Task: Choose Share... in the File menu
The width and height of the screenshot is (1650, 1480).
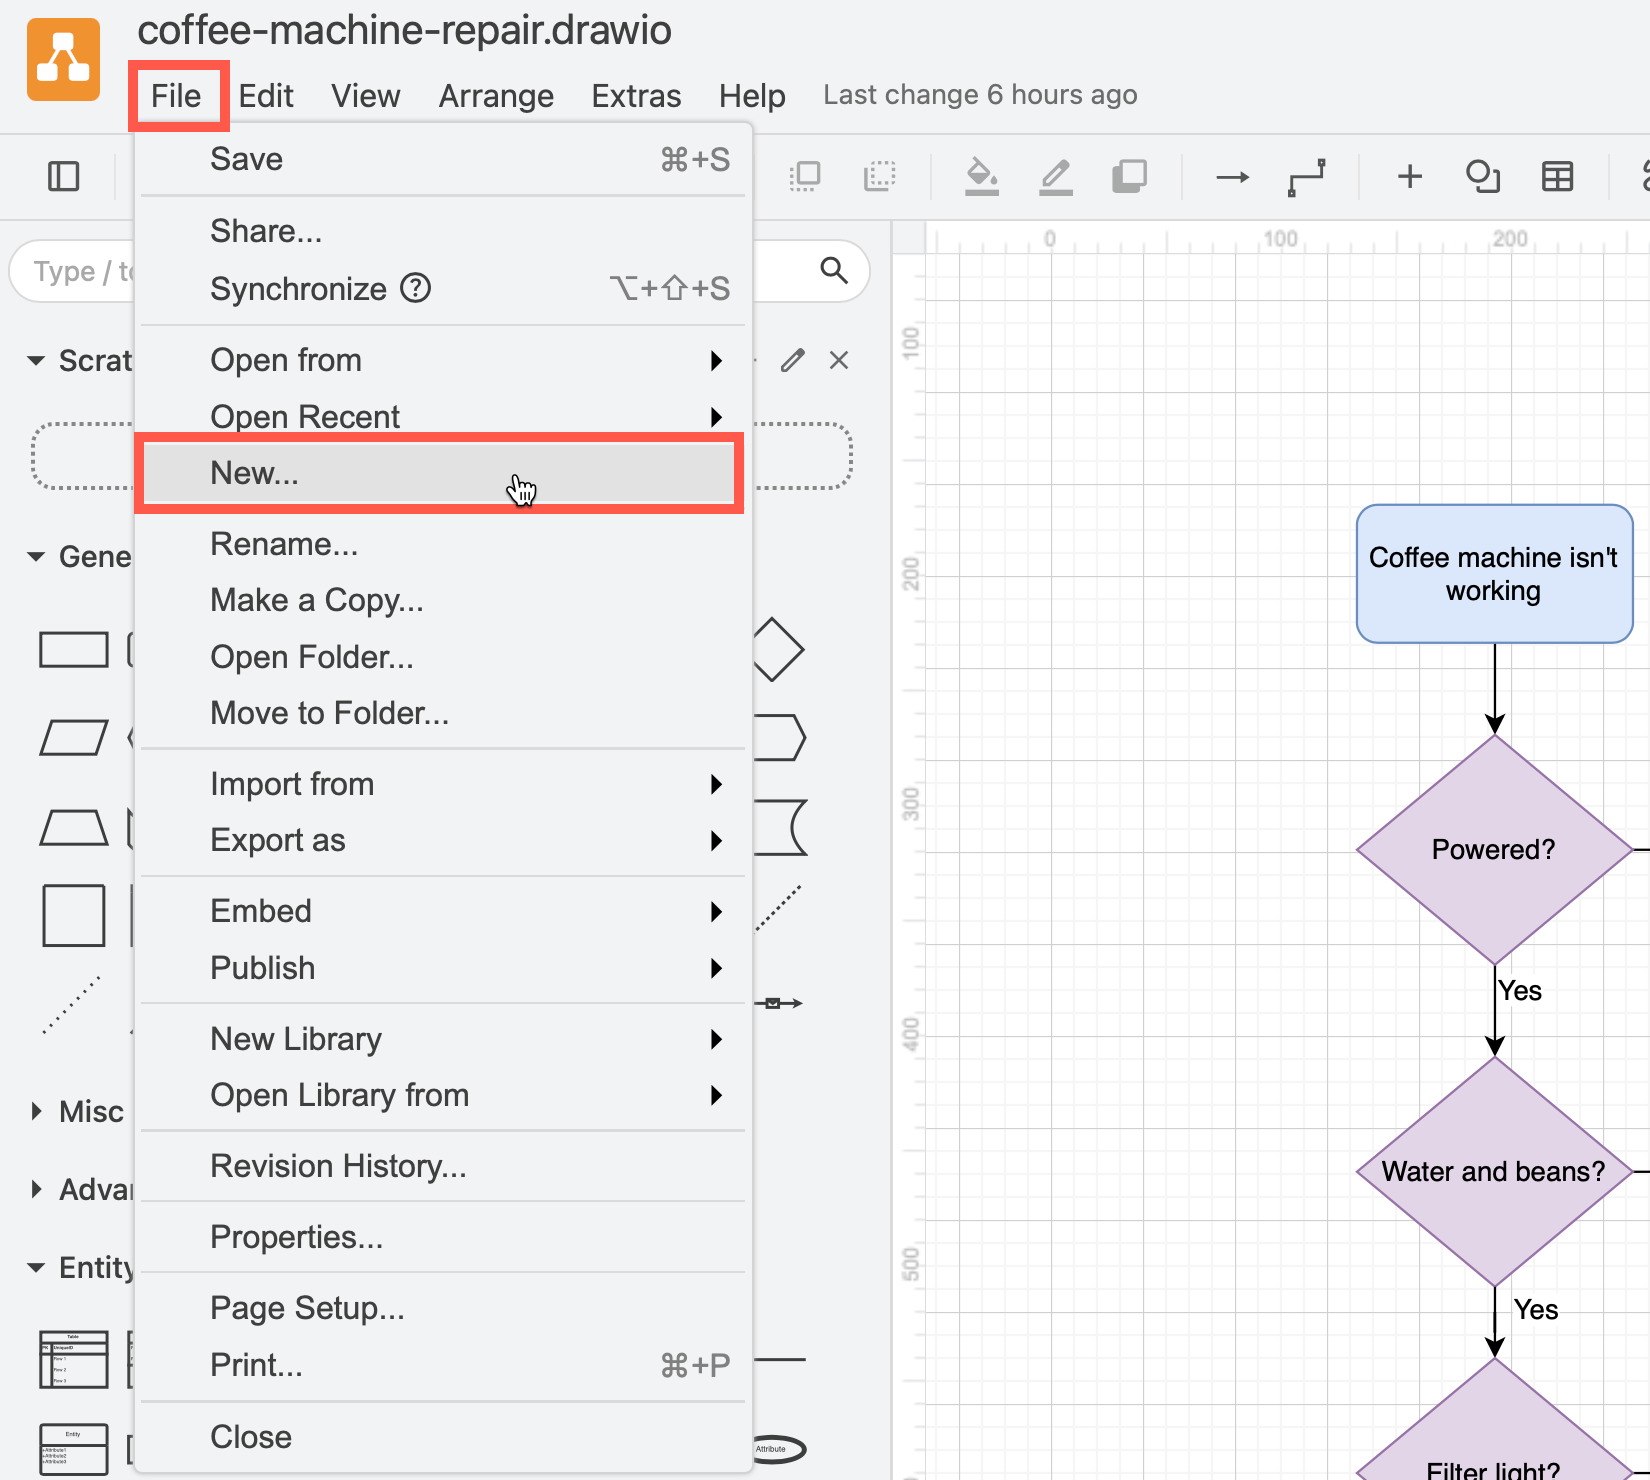Action: (x=443, y=231)
